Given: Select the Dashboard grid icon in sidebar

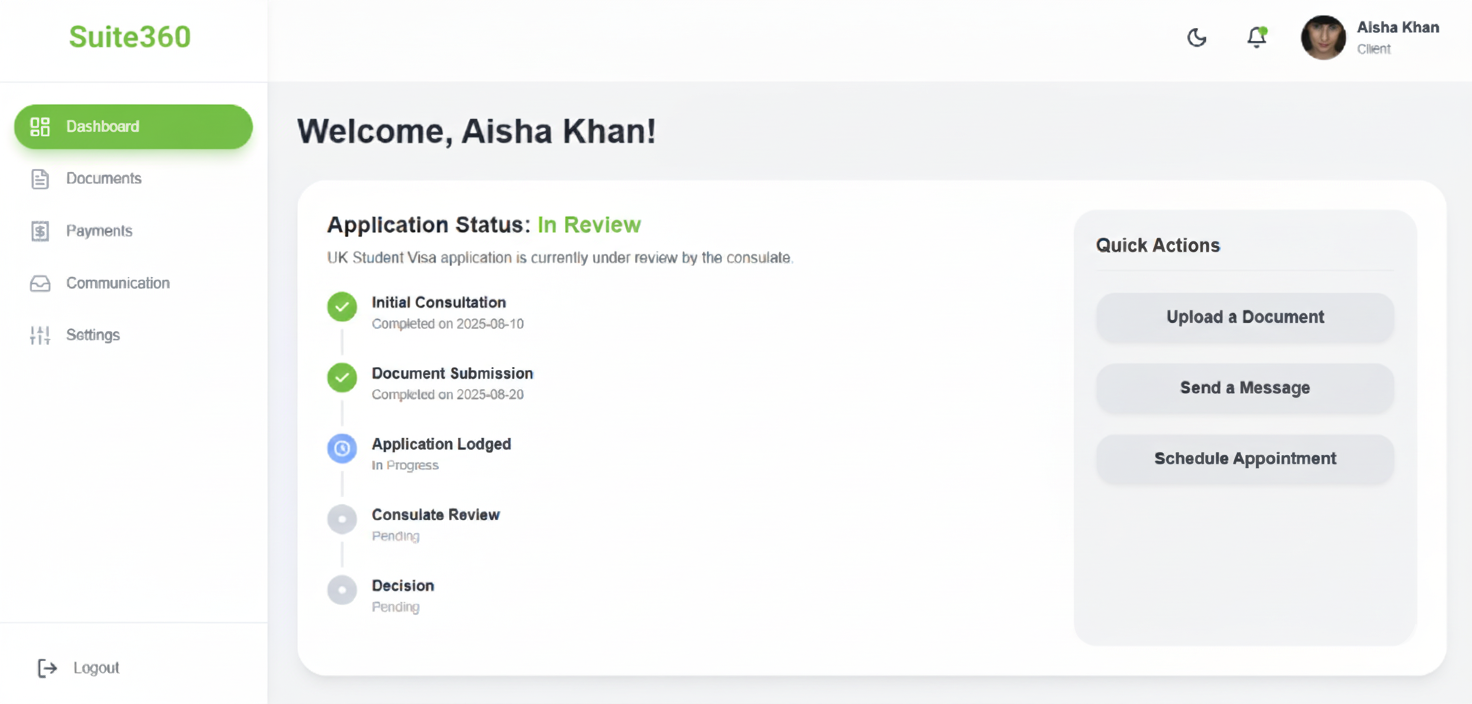Looking at the screenshot, I should pyautogui.click(x=40, y=127).
